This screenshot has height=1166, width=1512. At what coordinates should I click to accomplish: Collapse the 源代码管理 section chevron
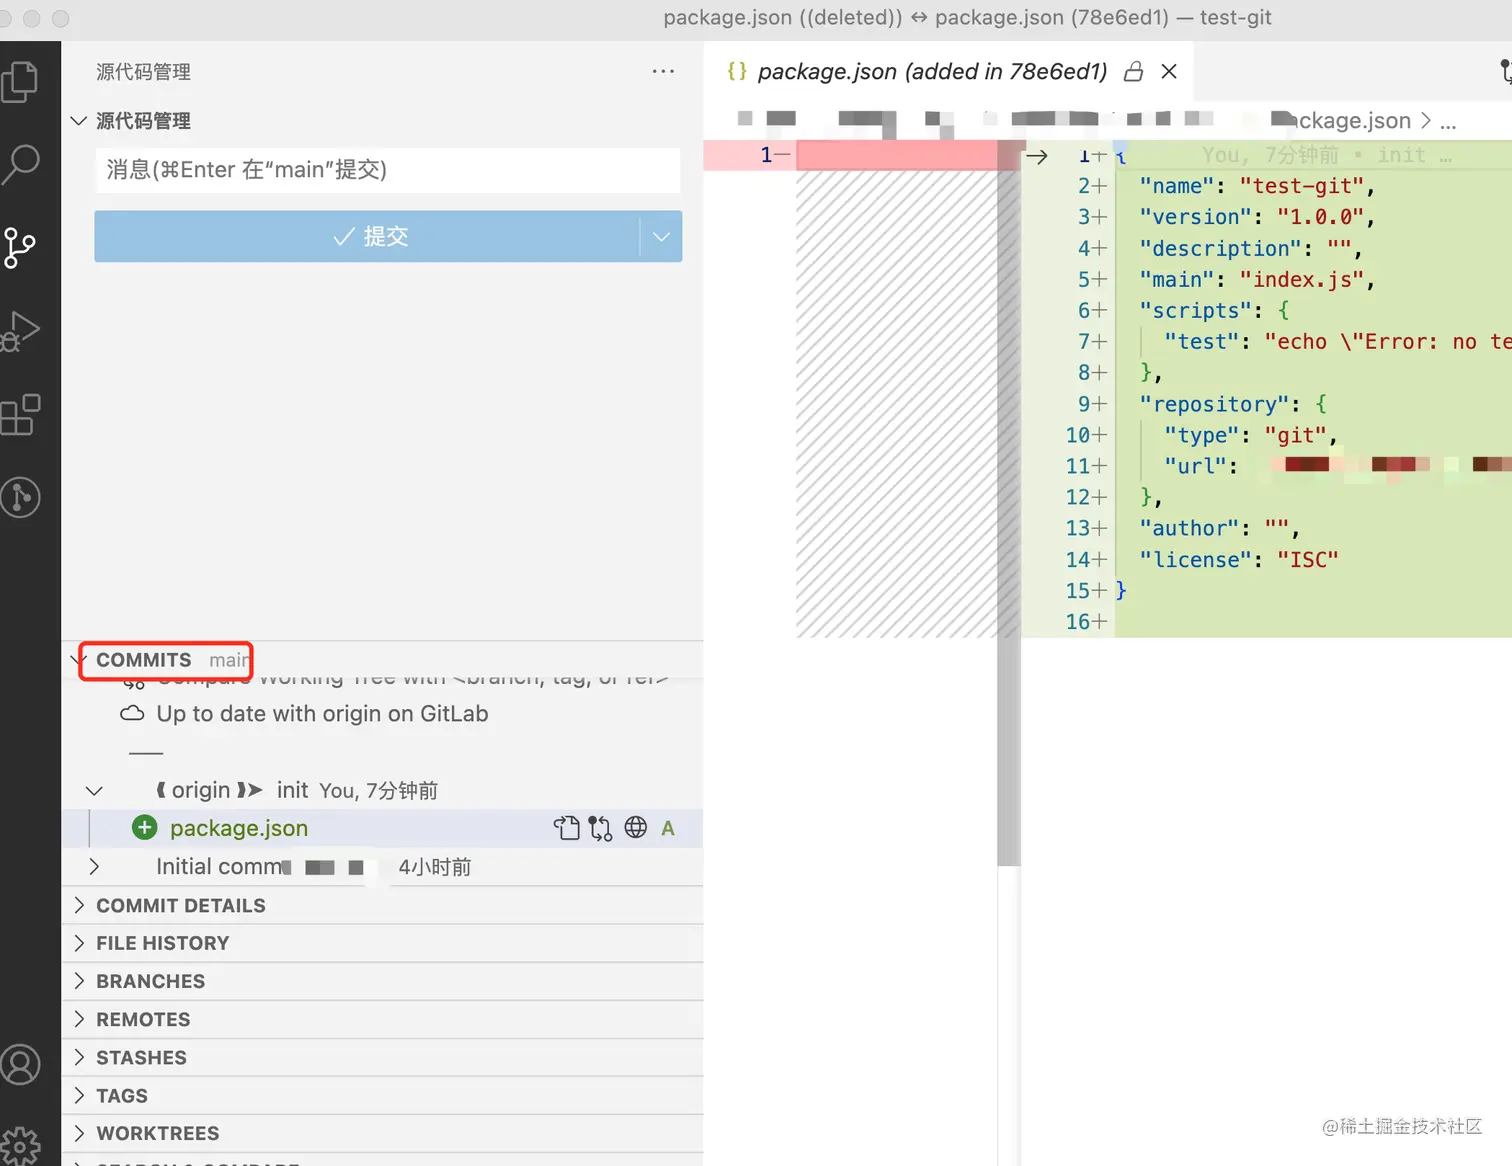(79, 121)
